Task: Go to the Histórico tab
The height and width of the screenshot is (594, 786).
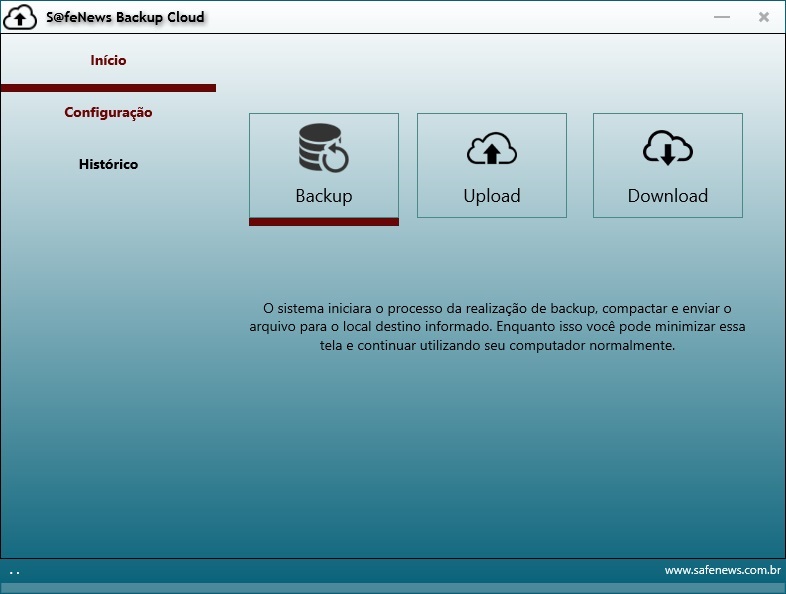Action: (x=108, y=164)
